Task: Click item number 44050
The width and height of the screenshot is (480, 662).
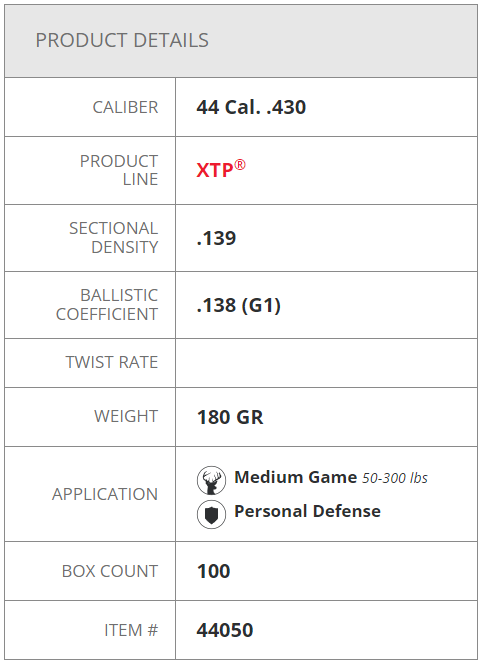Action: coord(225,630)
